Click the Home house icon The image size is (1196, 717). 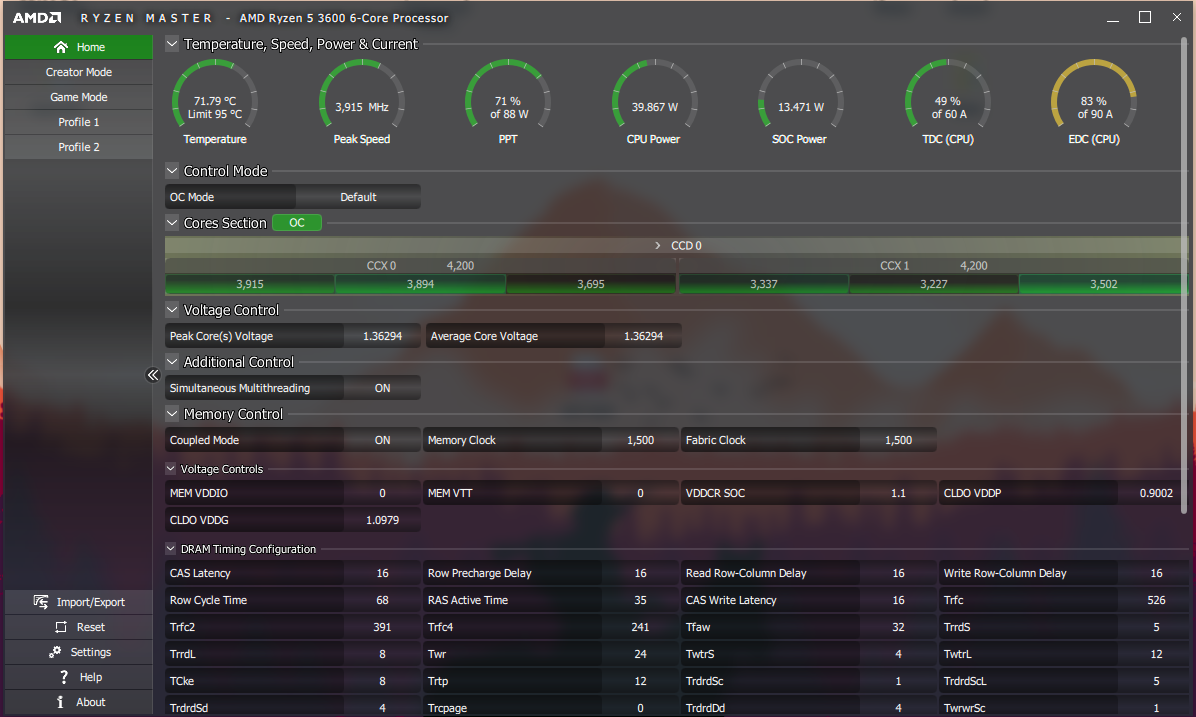[61, 47]
